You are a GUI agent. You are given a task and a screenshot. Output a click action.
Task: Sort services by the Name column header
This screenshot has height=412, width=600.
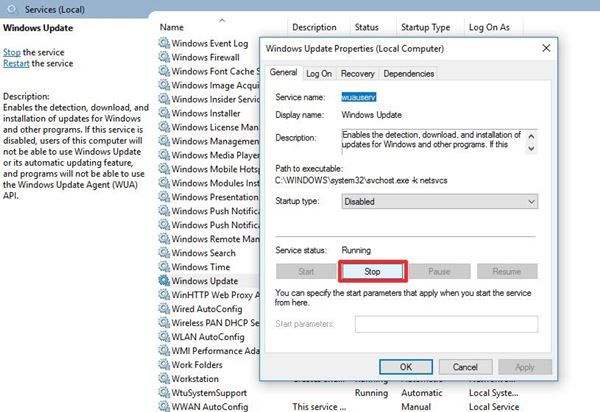[172, 27]
